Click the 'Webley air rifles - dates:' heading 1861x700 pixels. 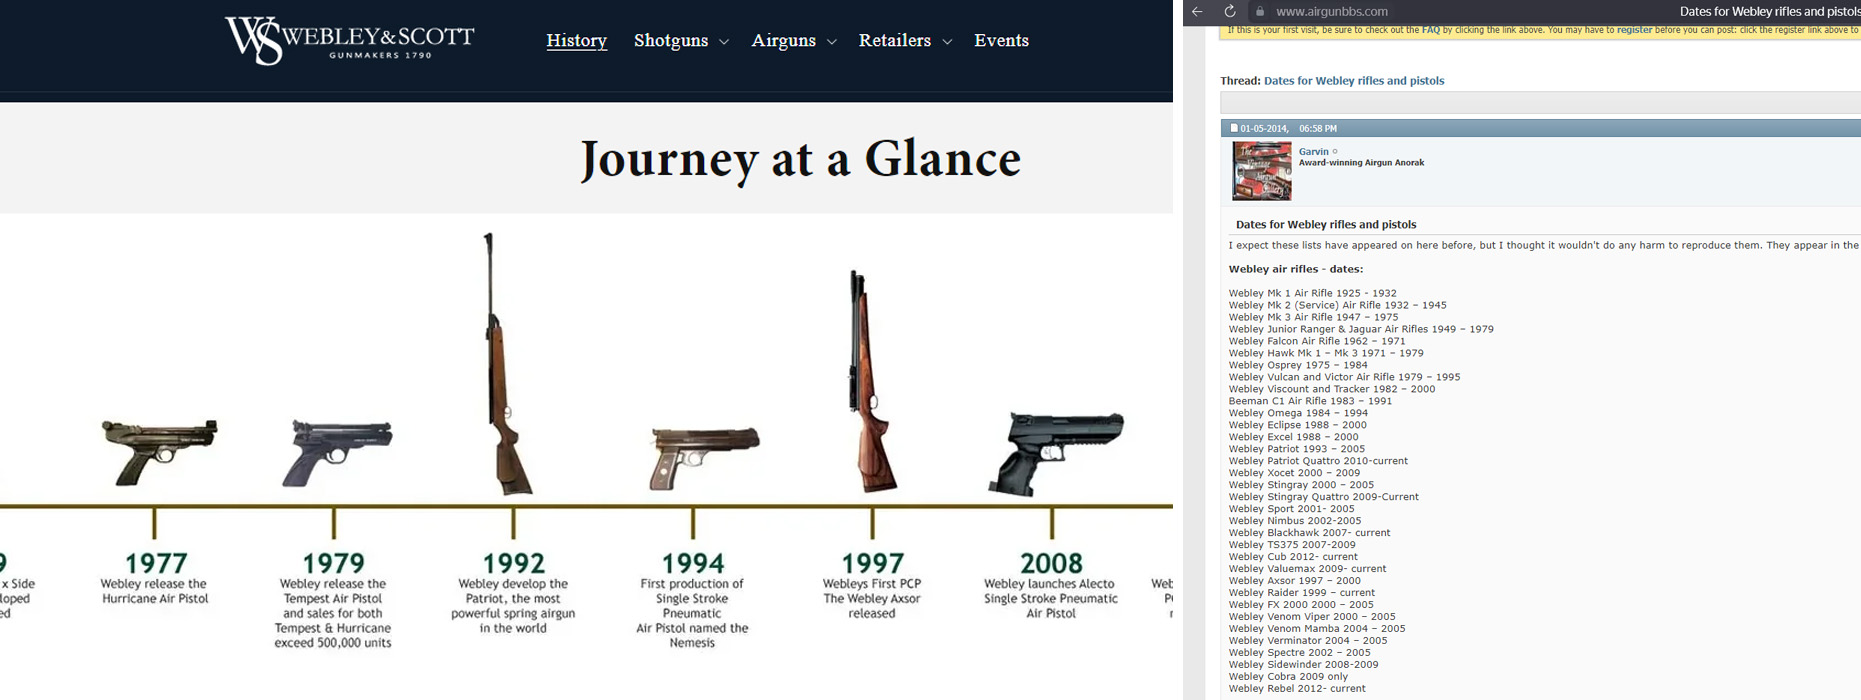(1296, 269)
